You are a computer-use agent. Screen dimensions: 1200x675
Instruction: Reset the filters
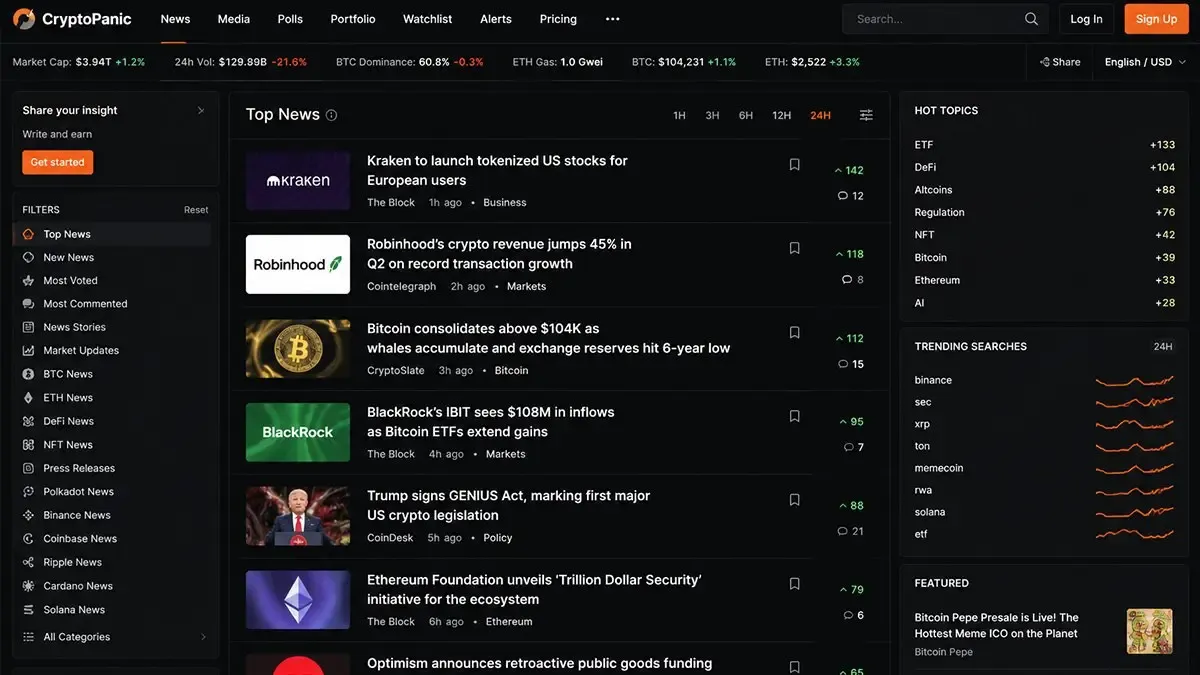pyautogui.click(x=196, y=210)
